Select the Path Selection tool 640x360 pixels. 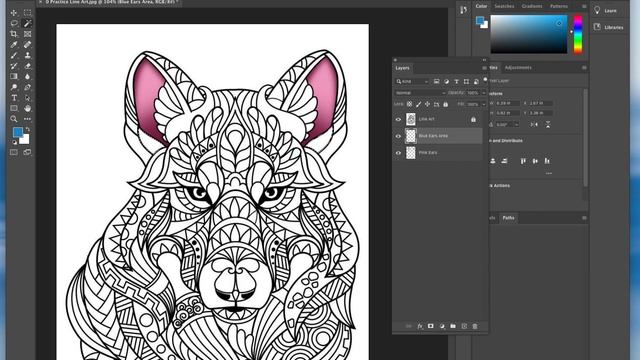point(27,98)
